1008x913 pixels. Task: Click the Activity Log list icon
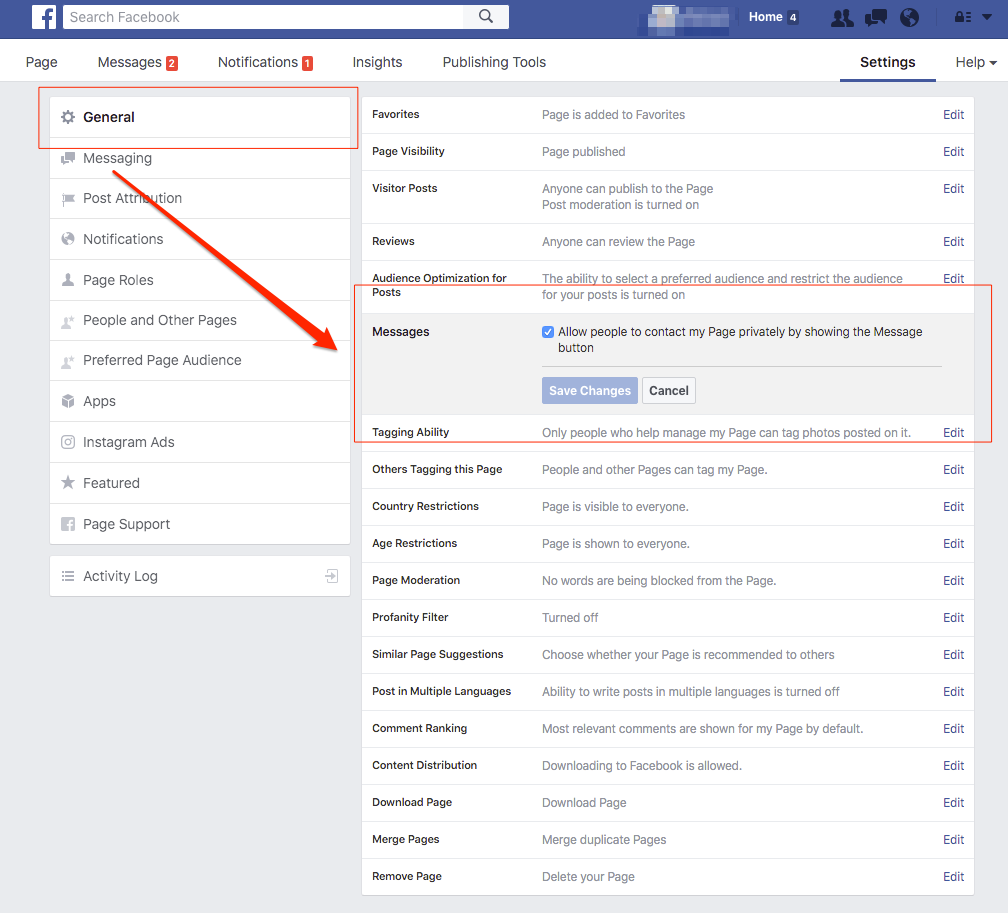point(68,576)
